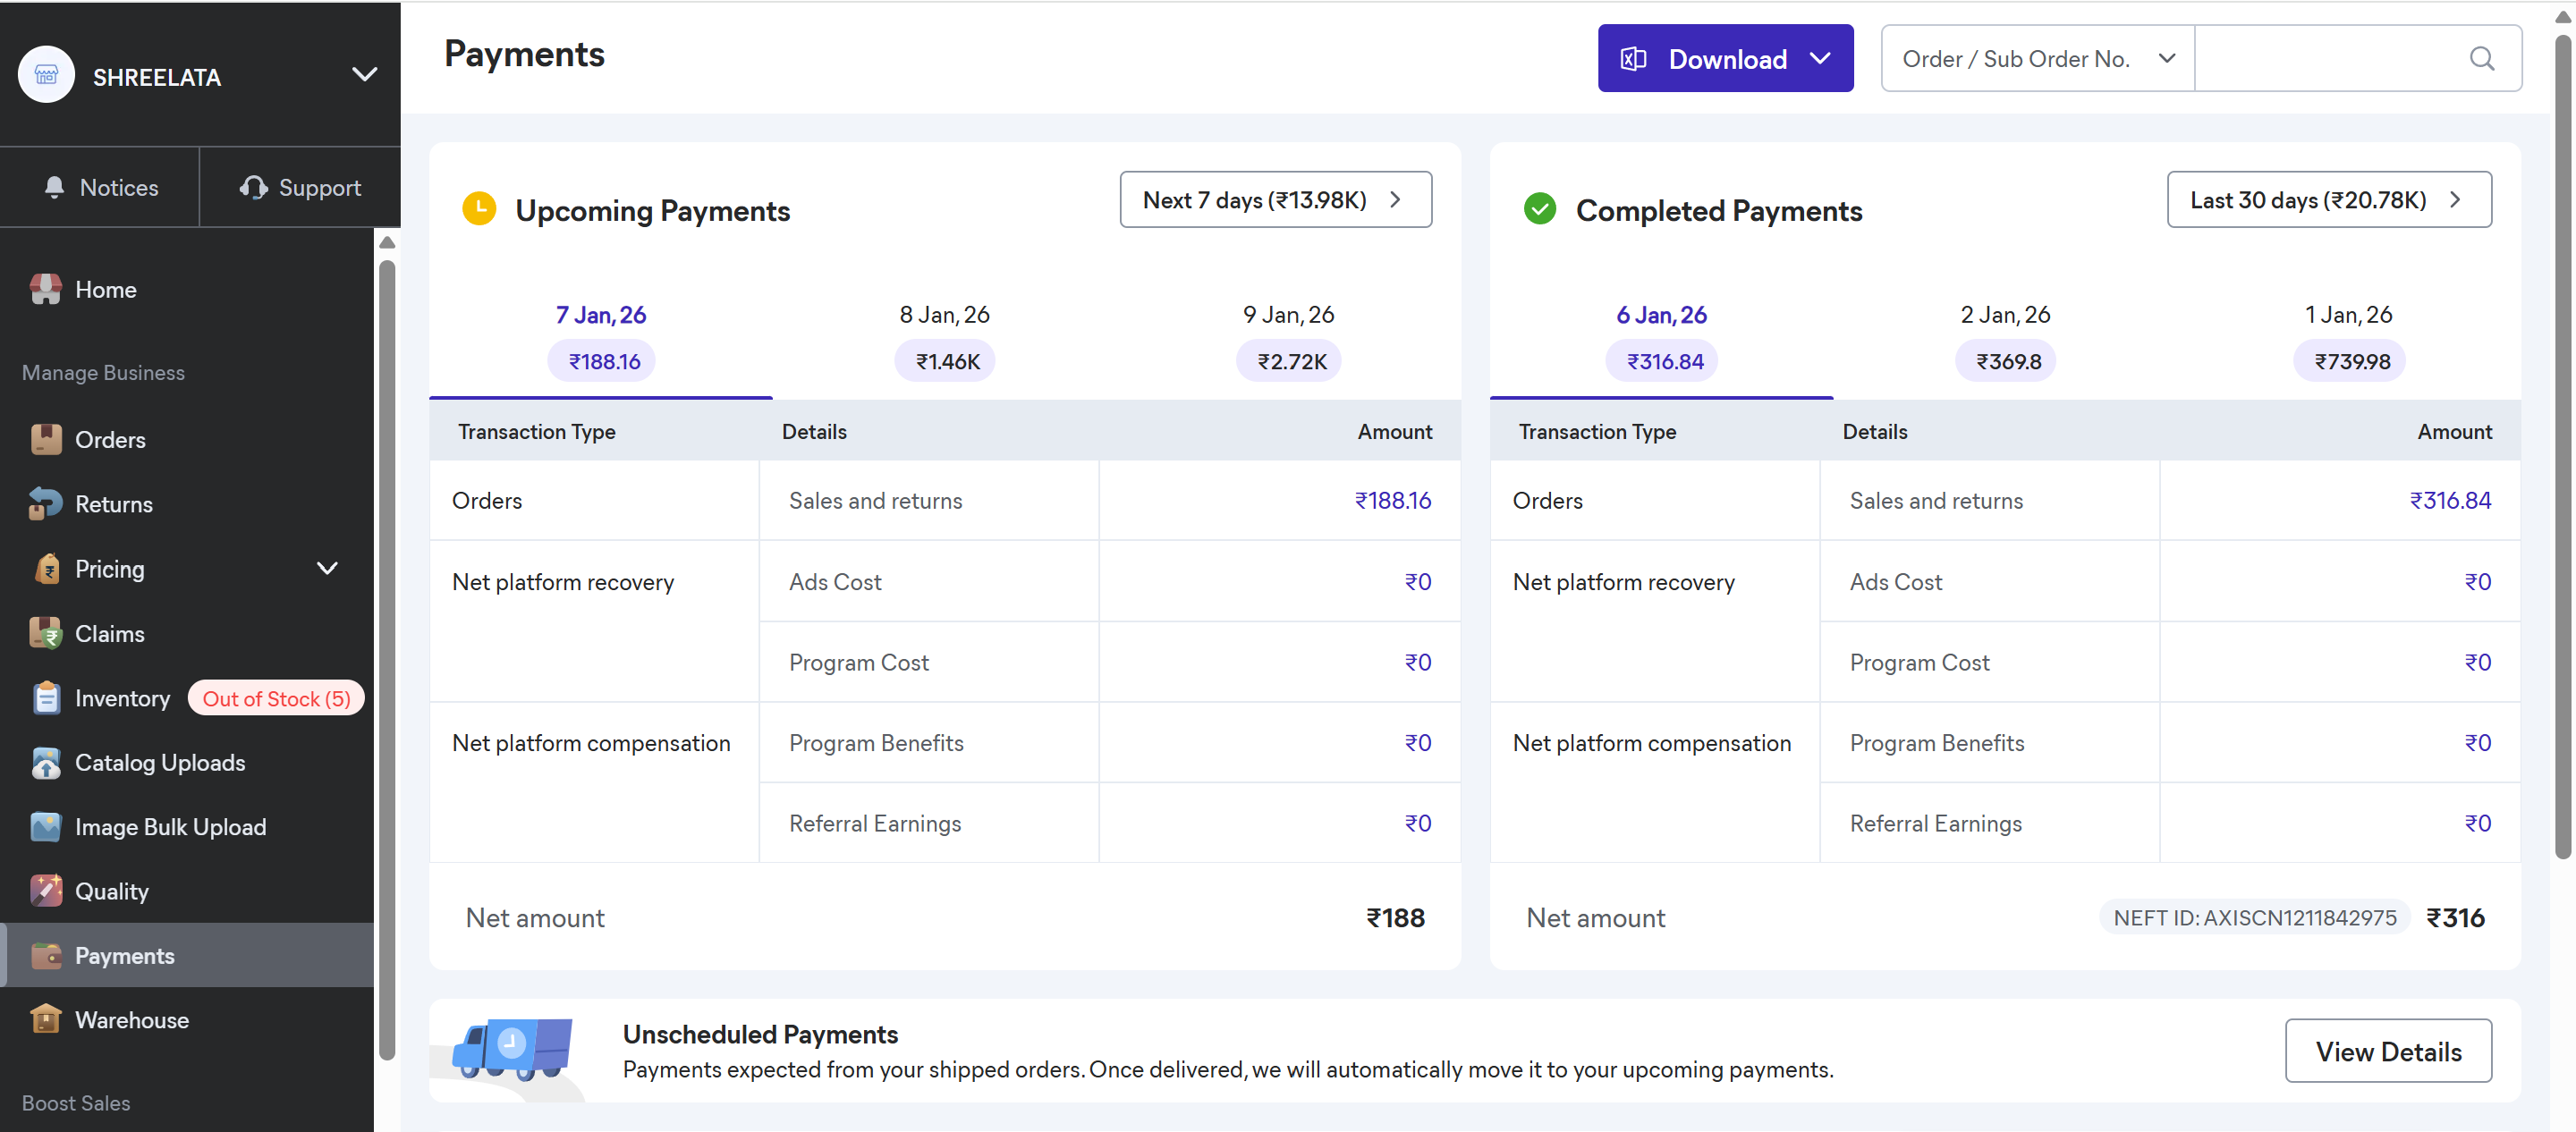Open Orders via its box icon
The height and width of the screenshot is (1132, 2576).
[x=45, y=439]
